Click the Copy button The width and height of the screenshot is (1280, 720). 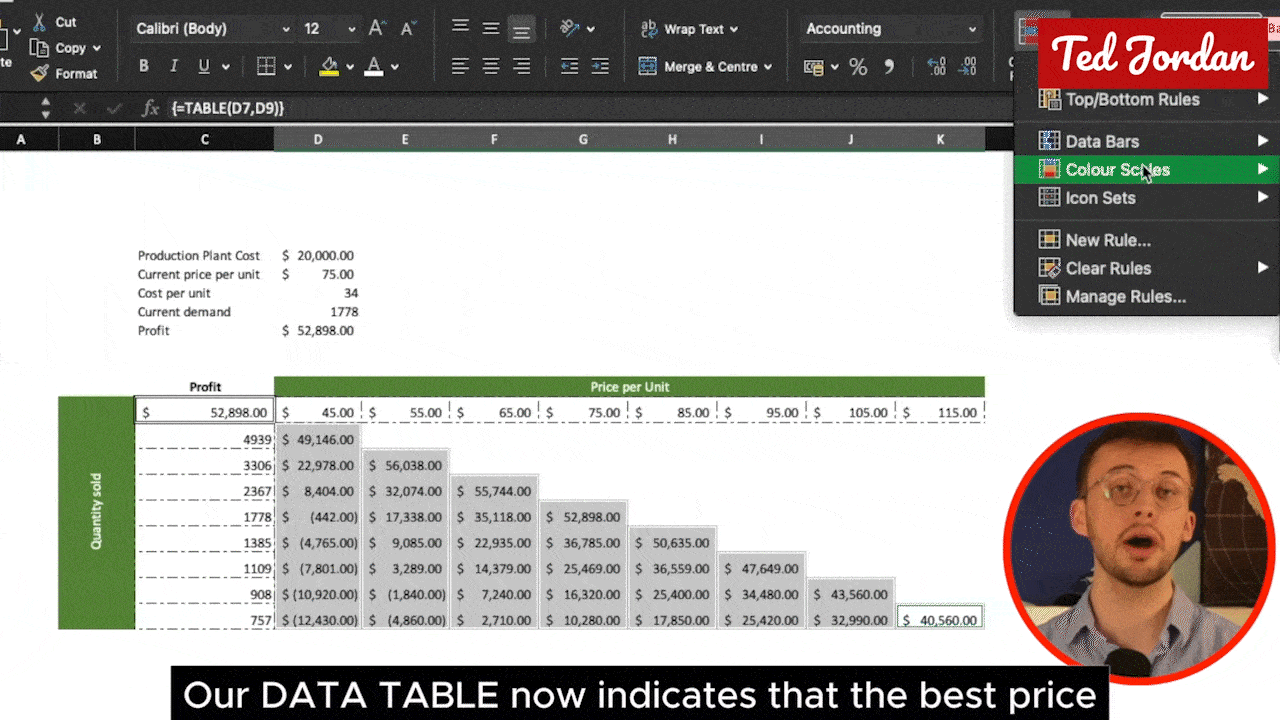click(67, 48)
